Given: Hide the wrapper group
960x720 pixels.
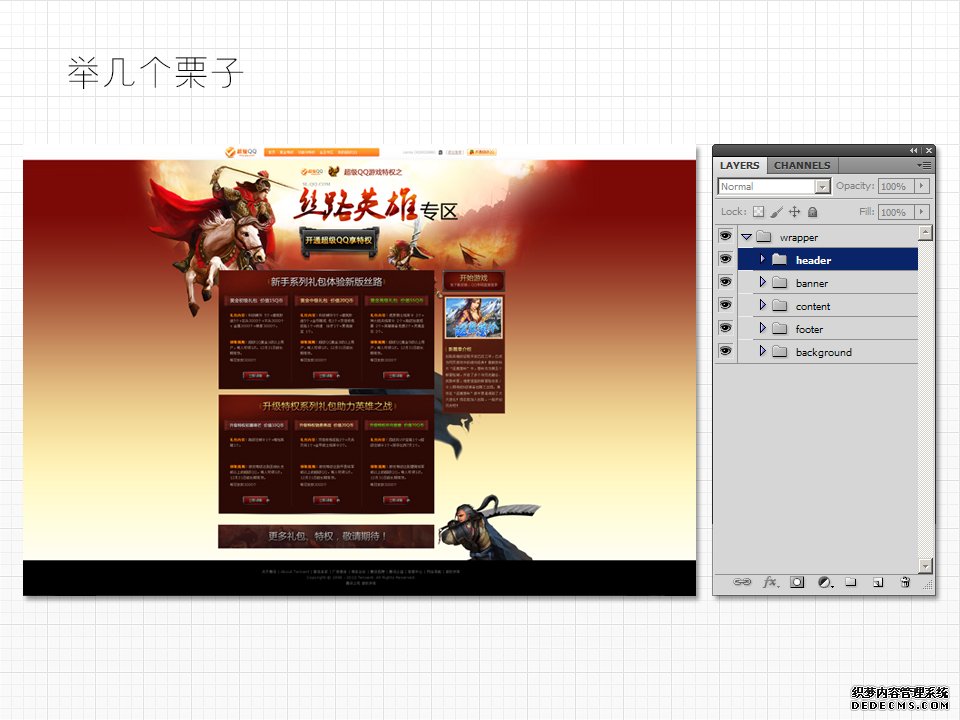Looking at the screenshot, I should coord(726,236).
